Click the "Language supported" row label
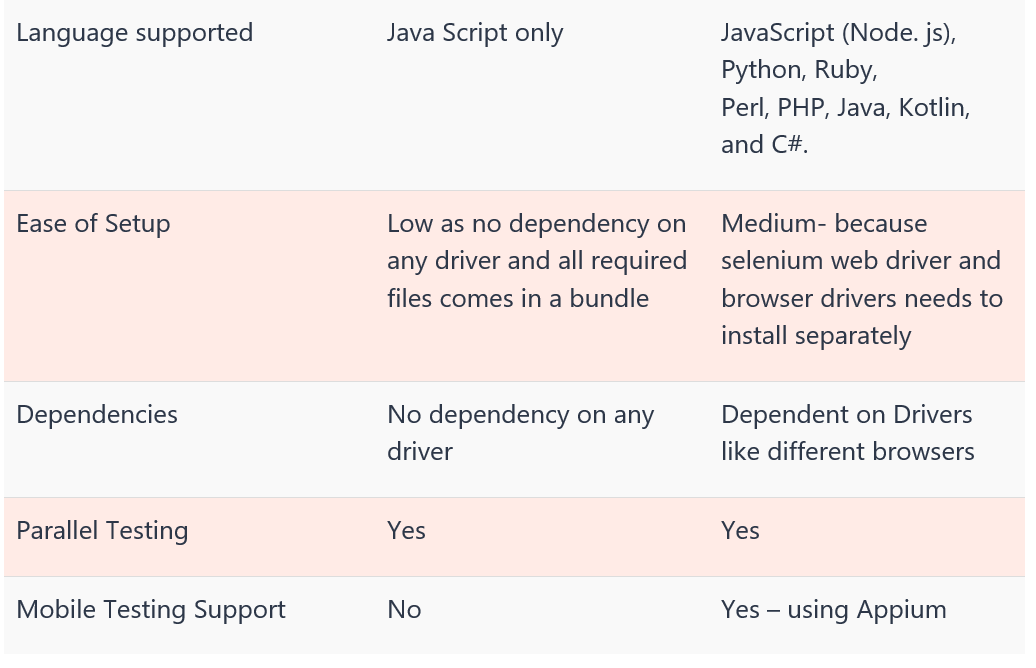Viewport: 1036px width, 668px height. click(x=135, y=34)
